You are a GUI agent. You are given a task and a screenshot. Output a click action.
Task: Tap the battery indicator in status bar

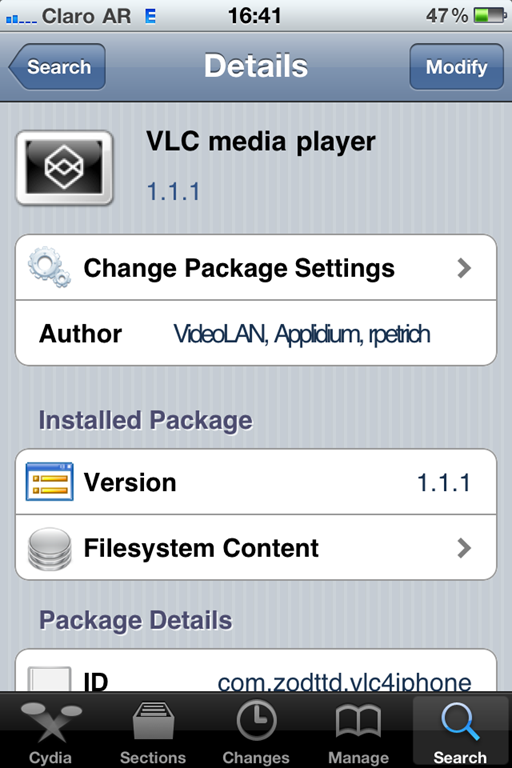point(489,16)
